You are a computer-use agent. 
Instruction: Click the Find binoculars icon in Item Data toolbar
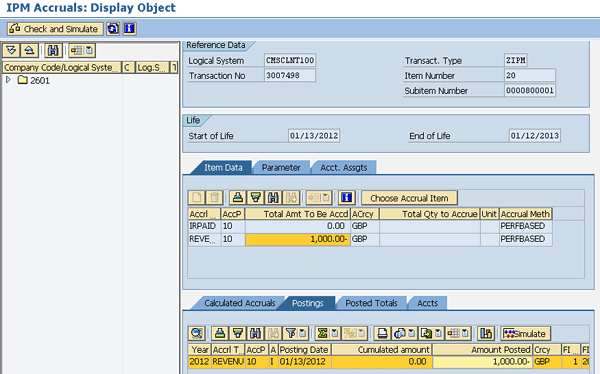(273, 198)
